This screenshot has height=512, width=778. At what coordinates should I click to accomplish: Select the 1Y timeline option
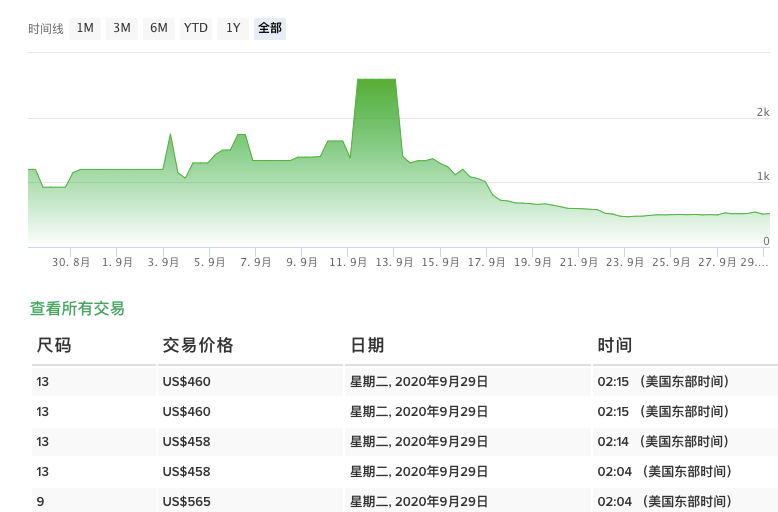point(233,28)
